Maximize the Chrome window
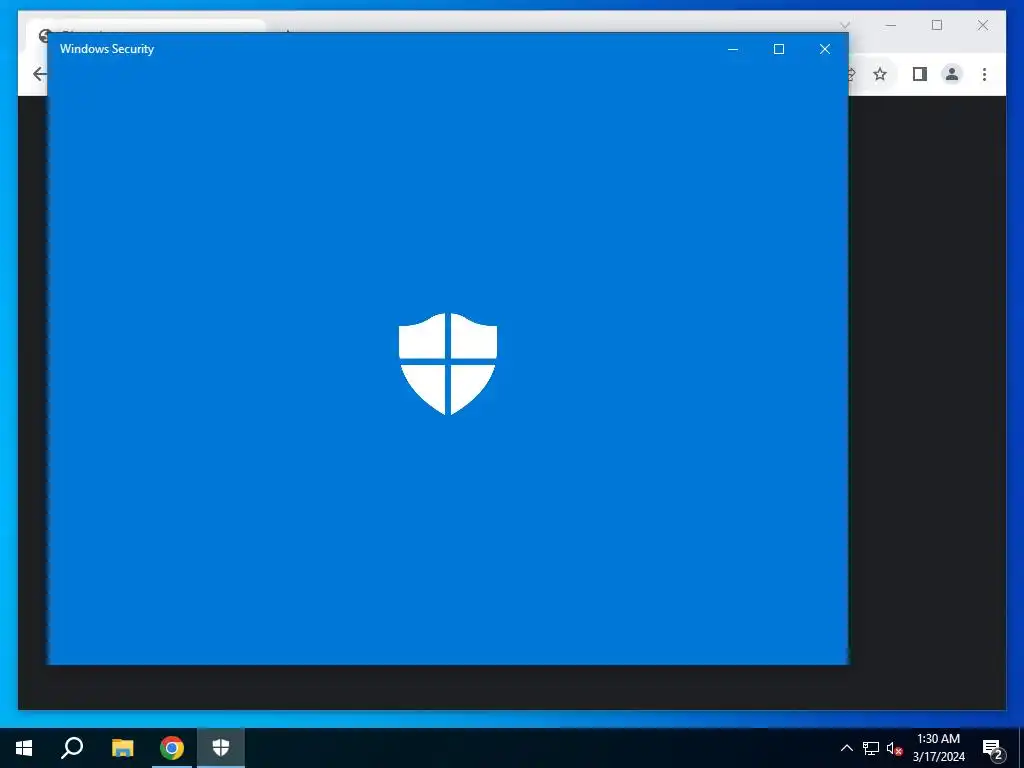1024x768 pixels. coord(936,25)
